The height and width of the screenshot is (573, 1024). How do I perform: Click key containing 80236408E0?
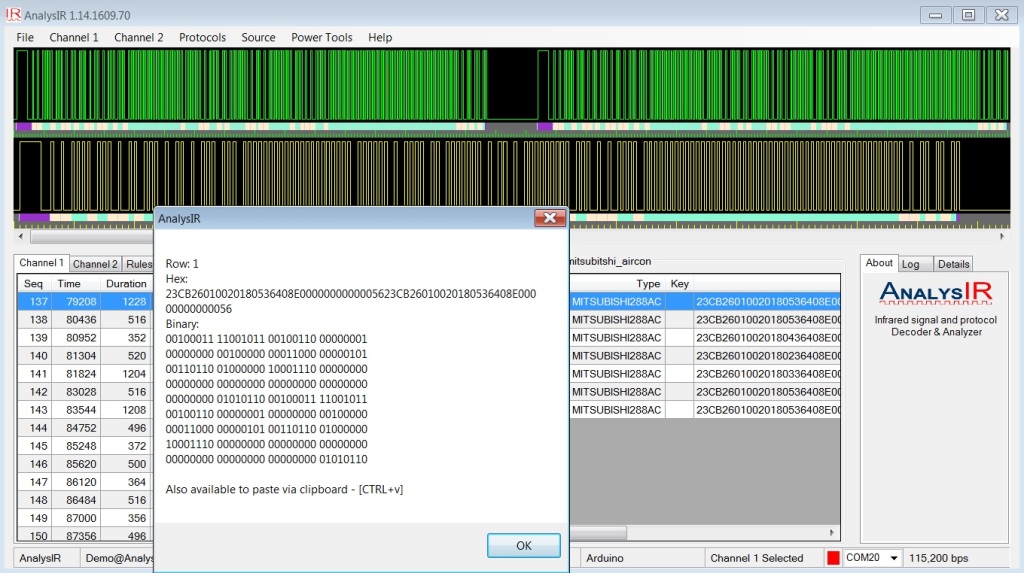768,355
